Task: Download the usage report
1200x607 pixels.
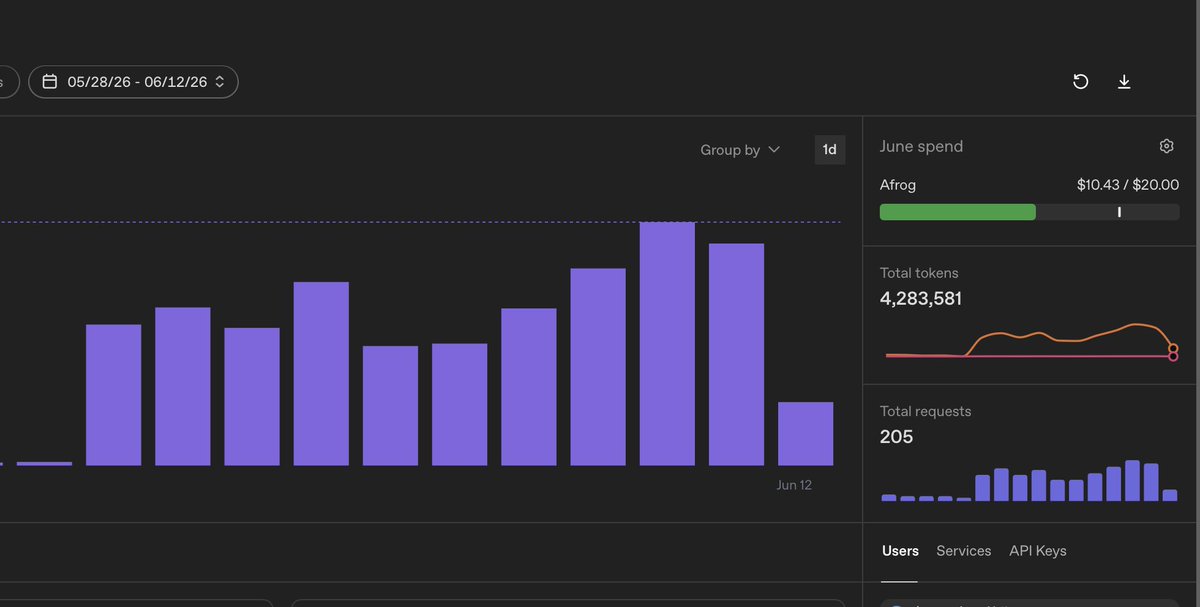Action: coord(1124,82)
